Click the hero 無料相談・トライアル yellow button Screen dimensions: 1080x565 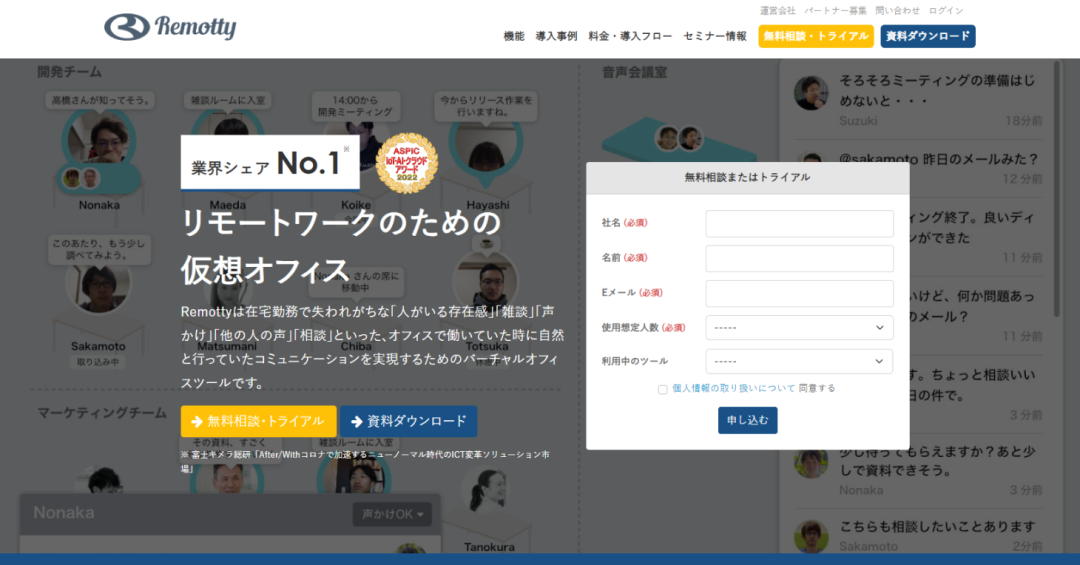tap(258, 421)
